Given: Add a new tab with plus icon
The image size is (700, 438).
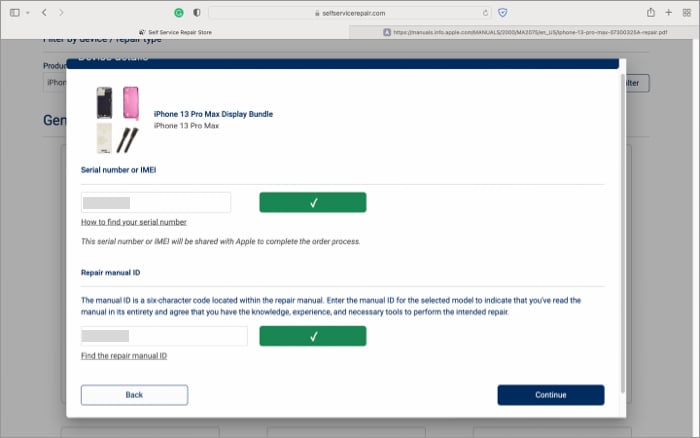Looking at the screenshot, I should [668, 13].
